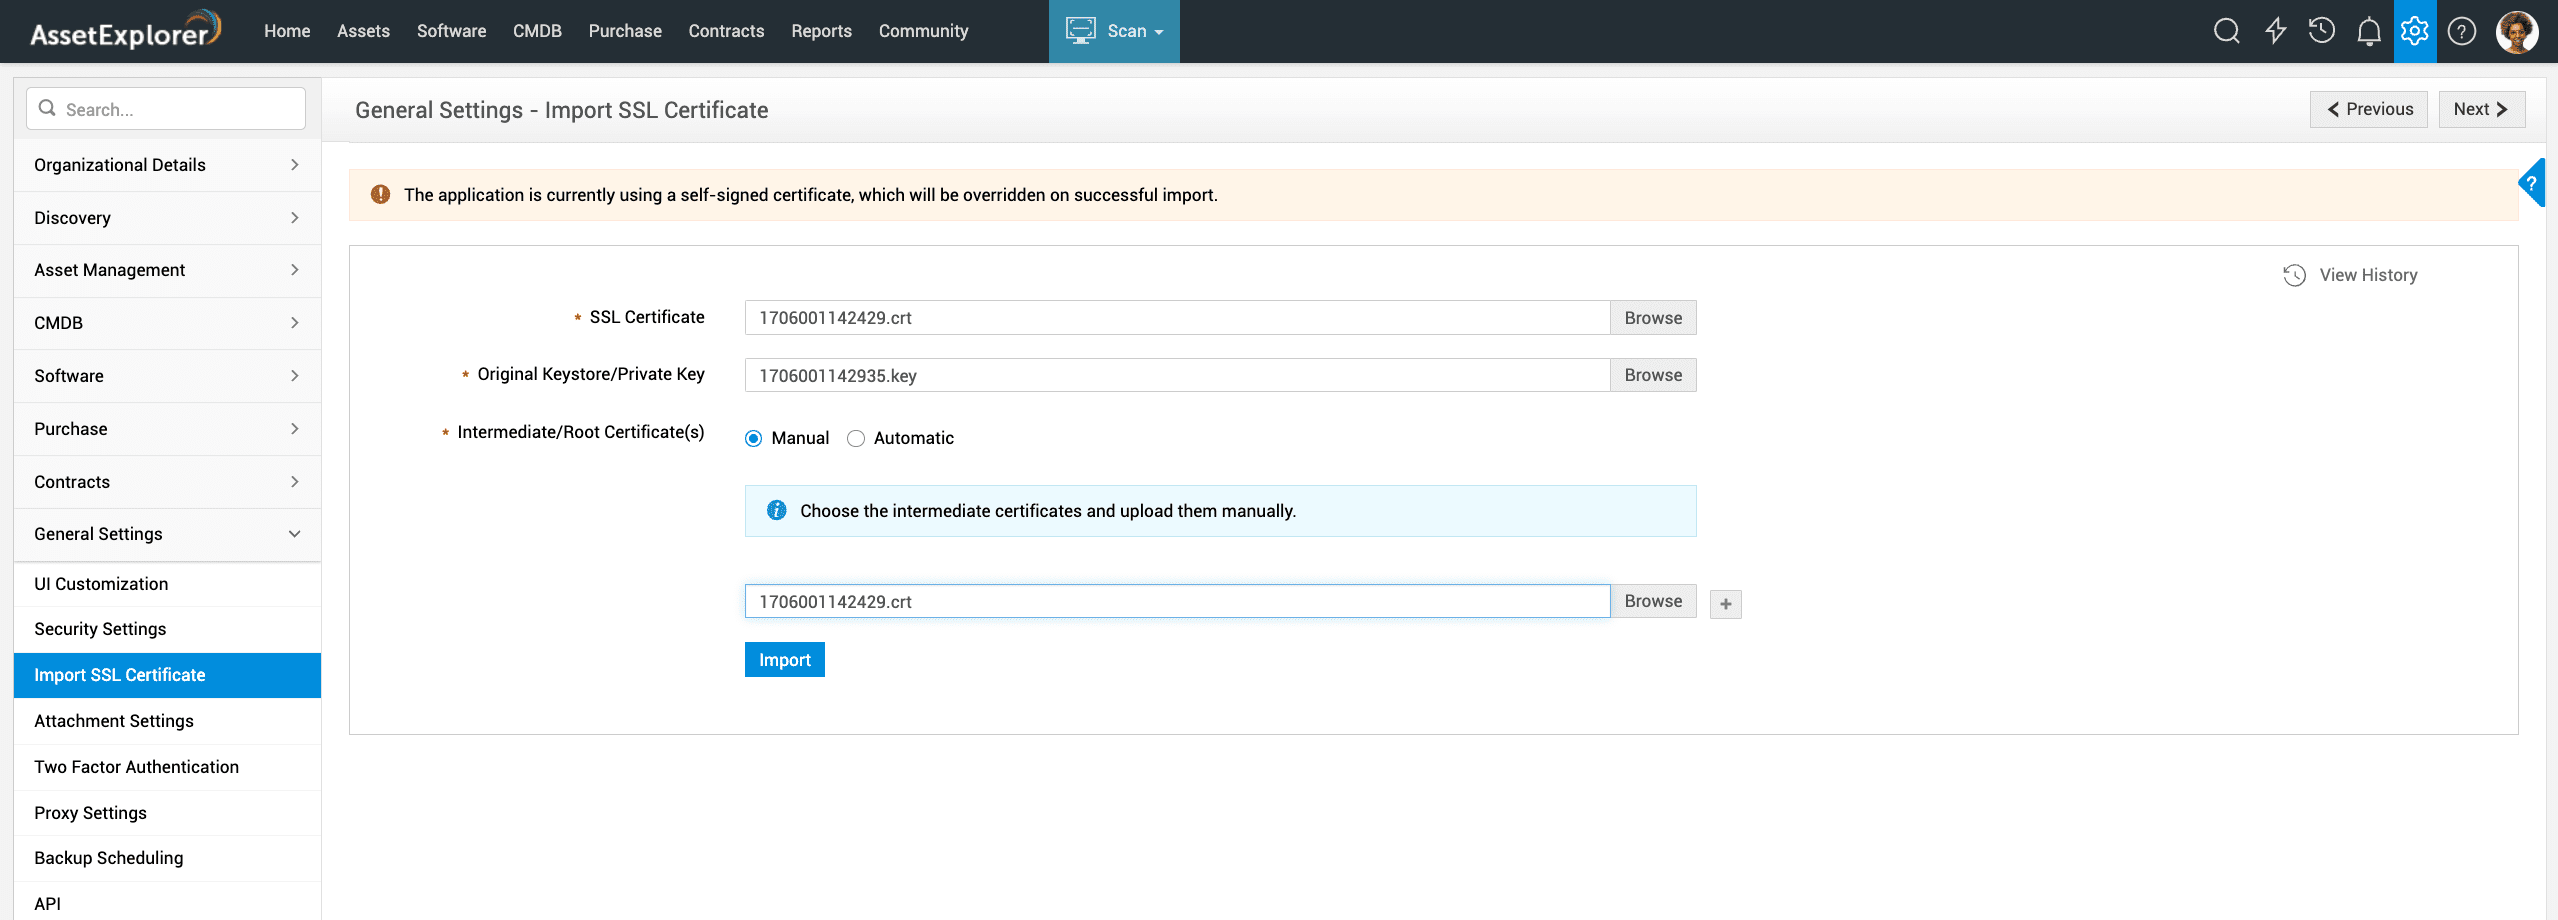Open the help question mark icon
This screenshot has height=920, width=2558.
point(2461,31)
